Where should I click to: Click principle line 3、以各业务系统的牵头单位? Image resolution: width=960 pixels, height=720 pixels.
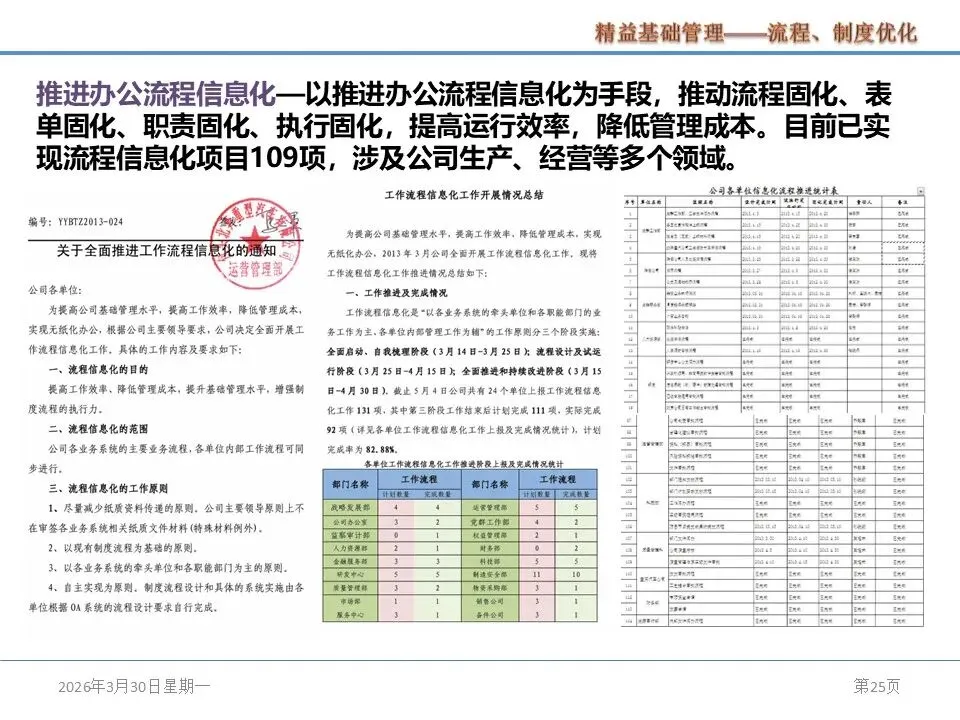(x=168, y=568)
